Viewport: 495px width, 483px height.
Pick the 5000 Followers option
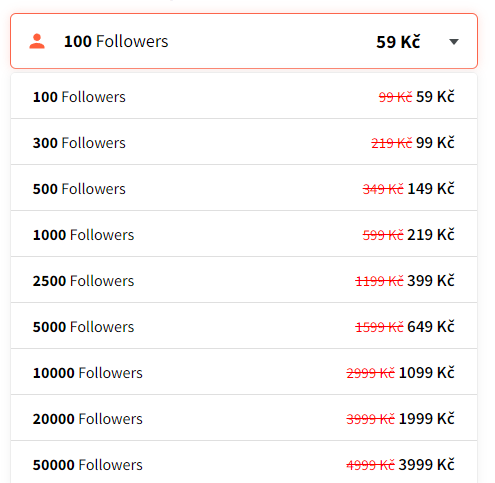tap(244, 327)
